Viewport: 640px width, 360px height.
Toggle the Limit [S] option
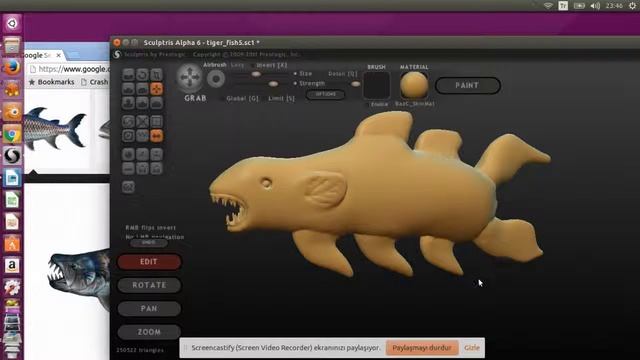[x=281, y=98]
